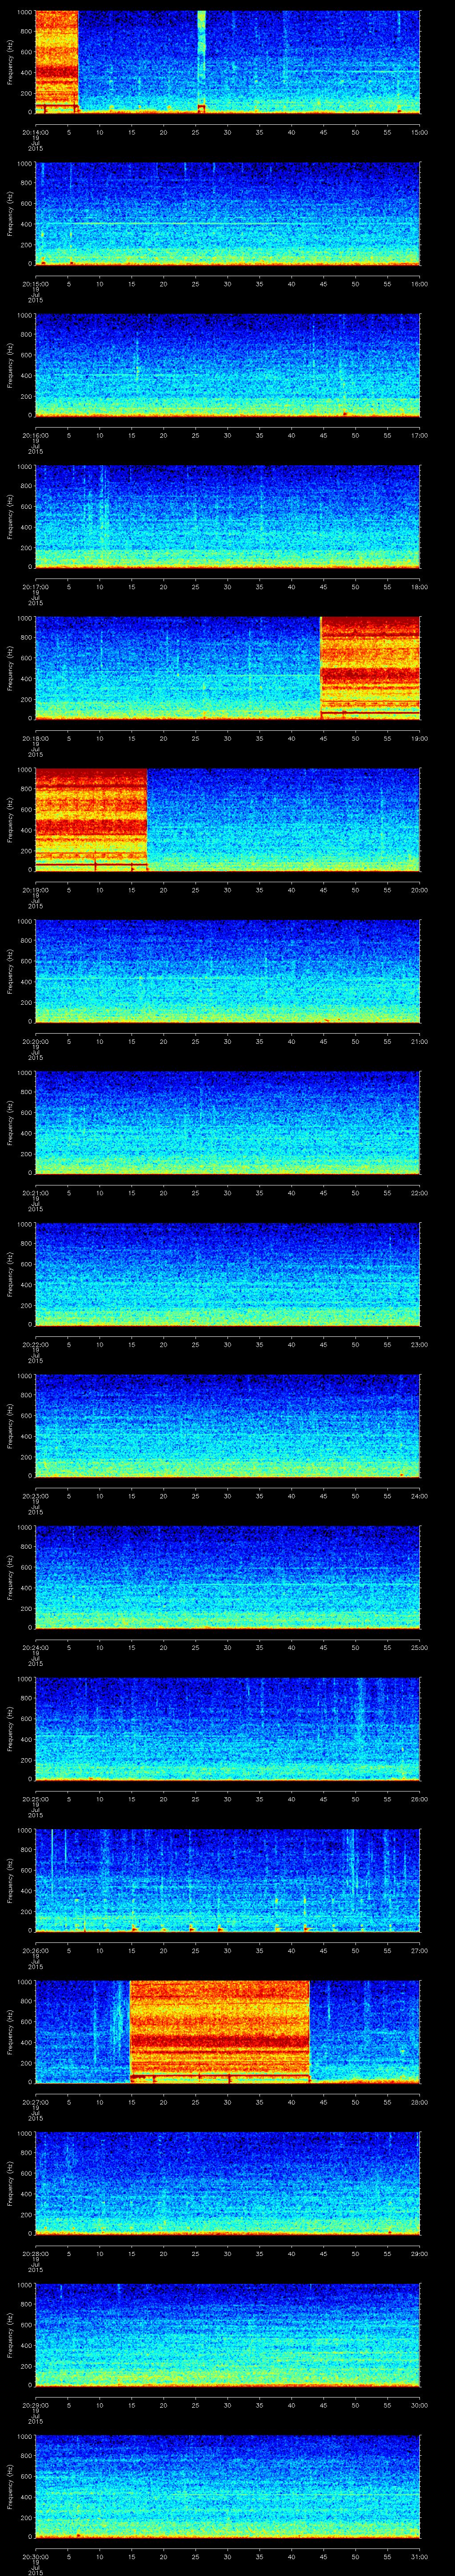Click the 31:00 end label of the last panel

[420, 2556]
